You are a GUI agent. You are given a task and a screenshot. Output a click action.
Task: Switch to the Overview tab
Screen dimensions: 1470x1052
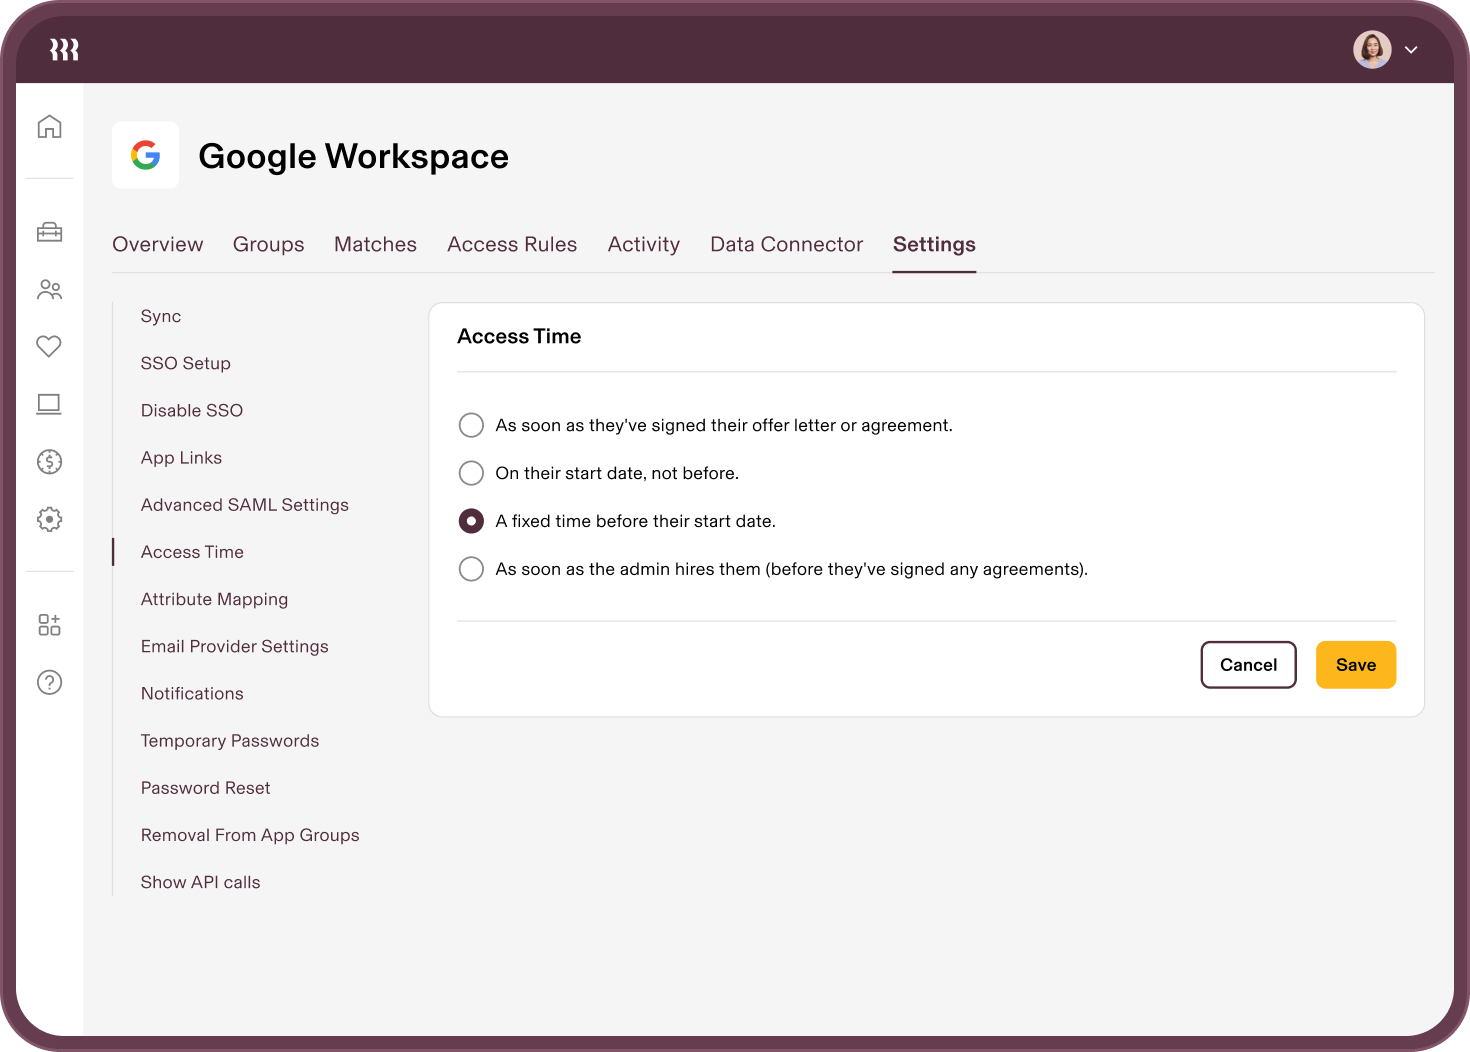[158, 244]
